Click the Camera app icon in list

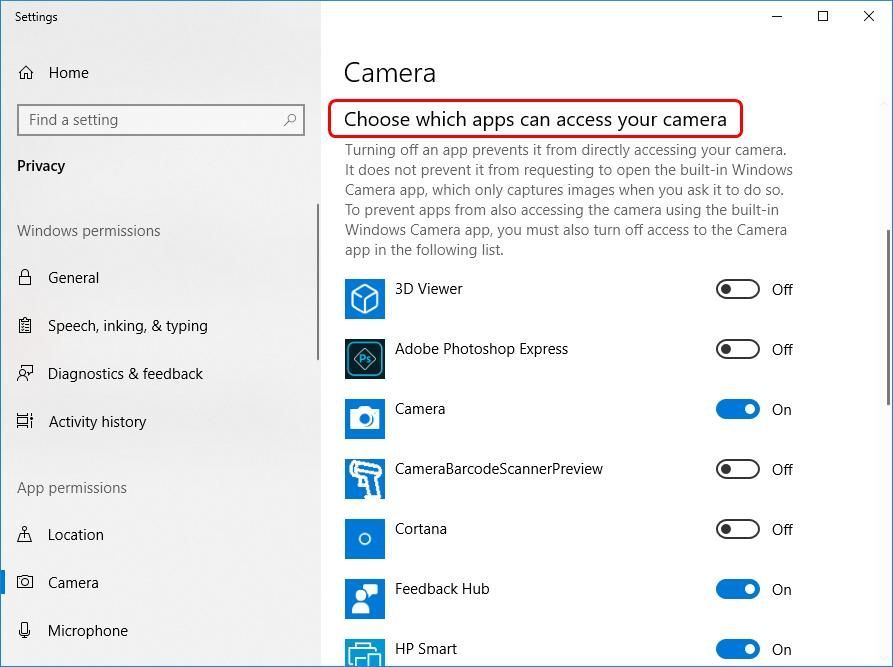tap(365, 419)
